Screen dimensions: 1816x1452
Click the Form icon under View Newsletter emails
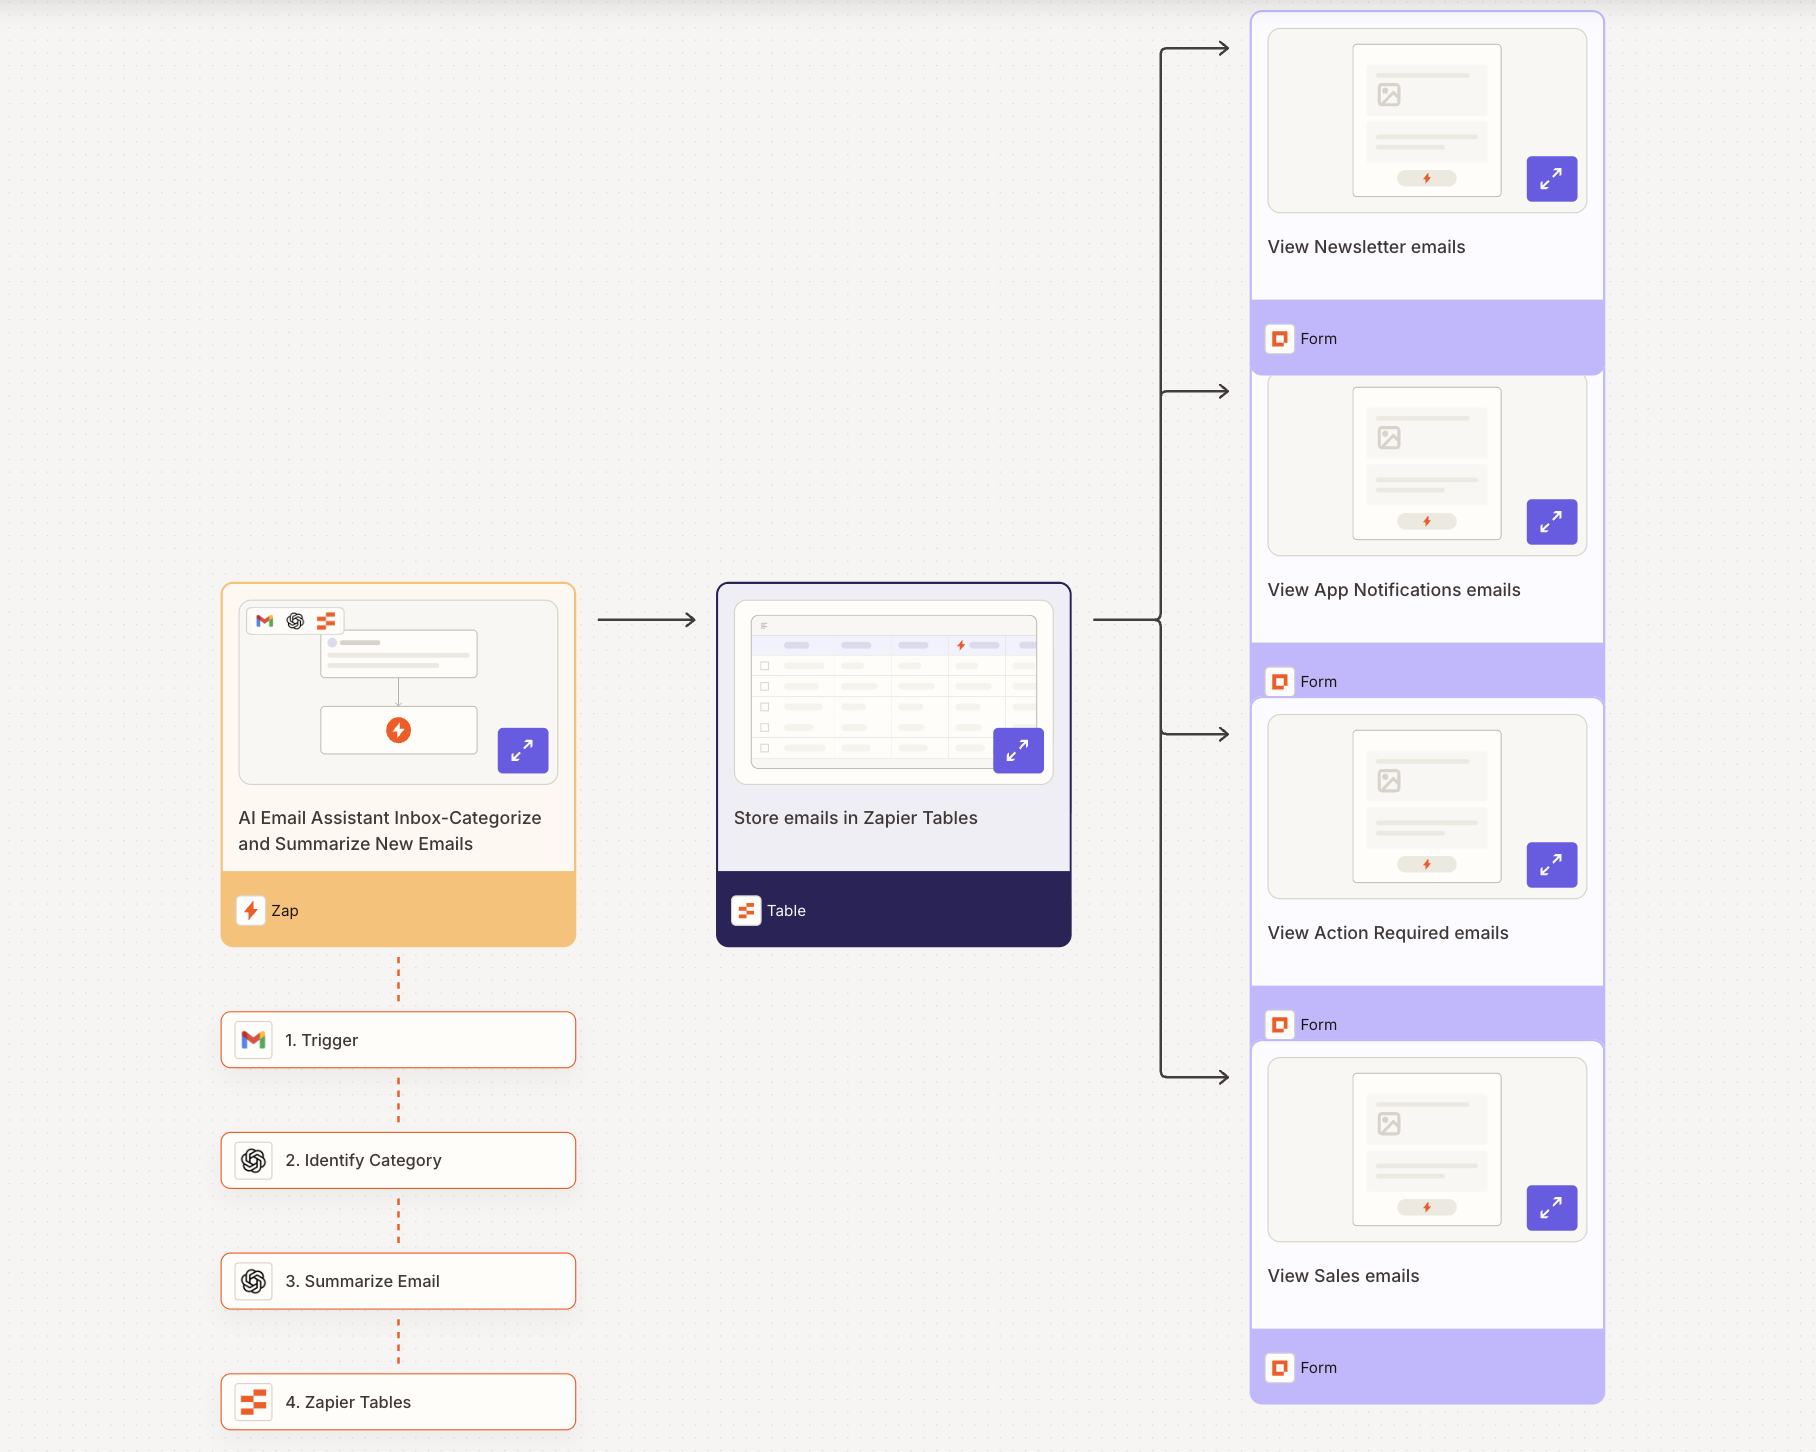1280,338
